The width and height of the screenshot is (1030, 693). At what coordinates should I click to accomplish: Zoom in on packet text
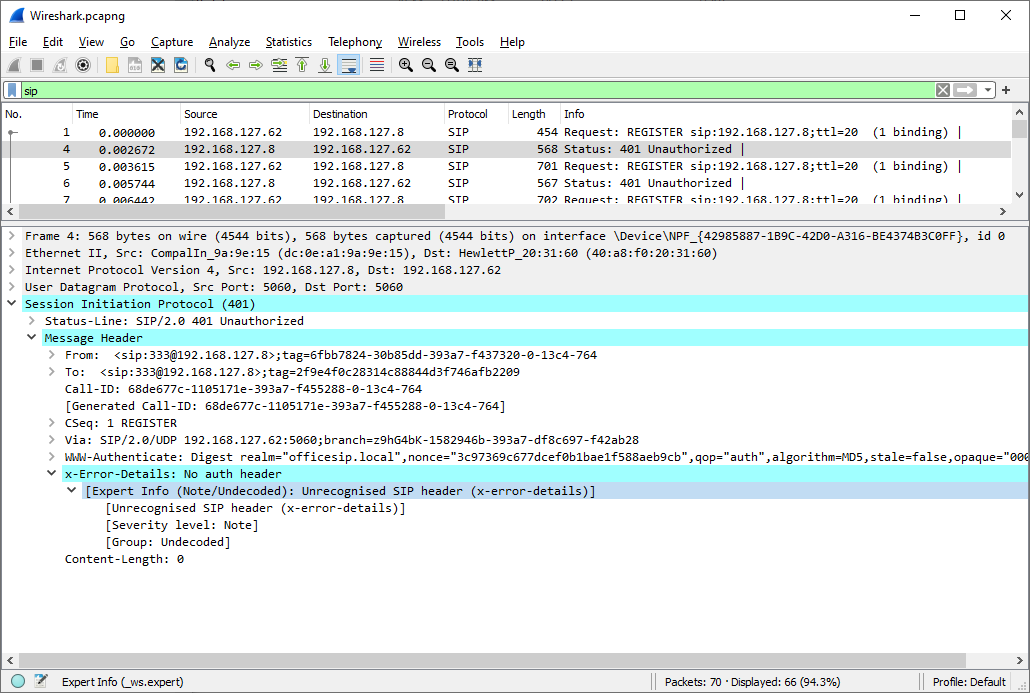tap(405, 65)
